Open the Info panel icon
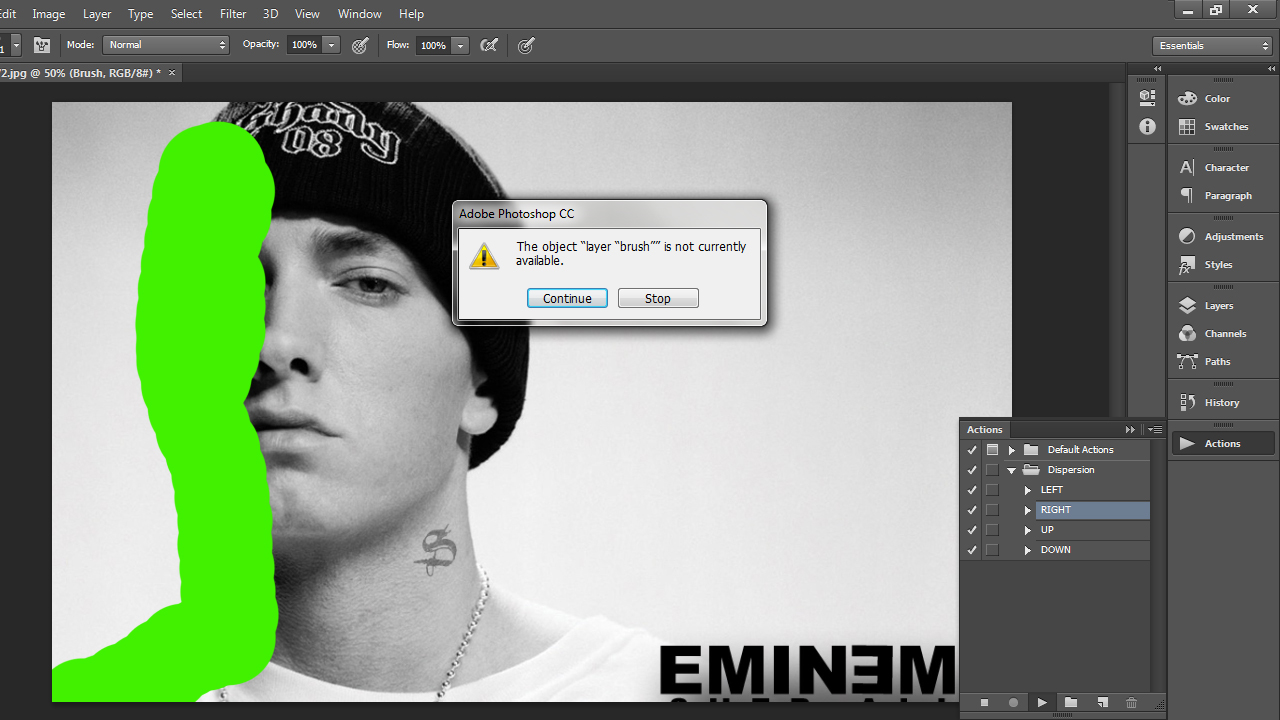The width and height of the screenshot is (1280, 720). (x=1147, y=127)
